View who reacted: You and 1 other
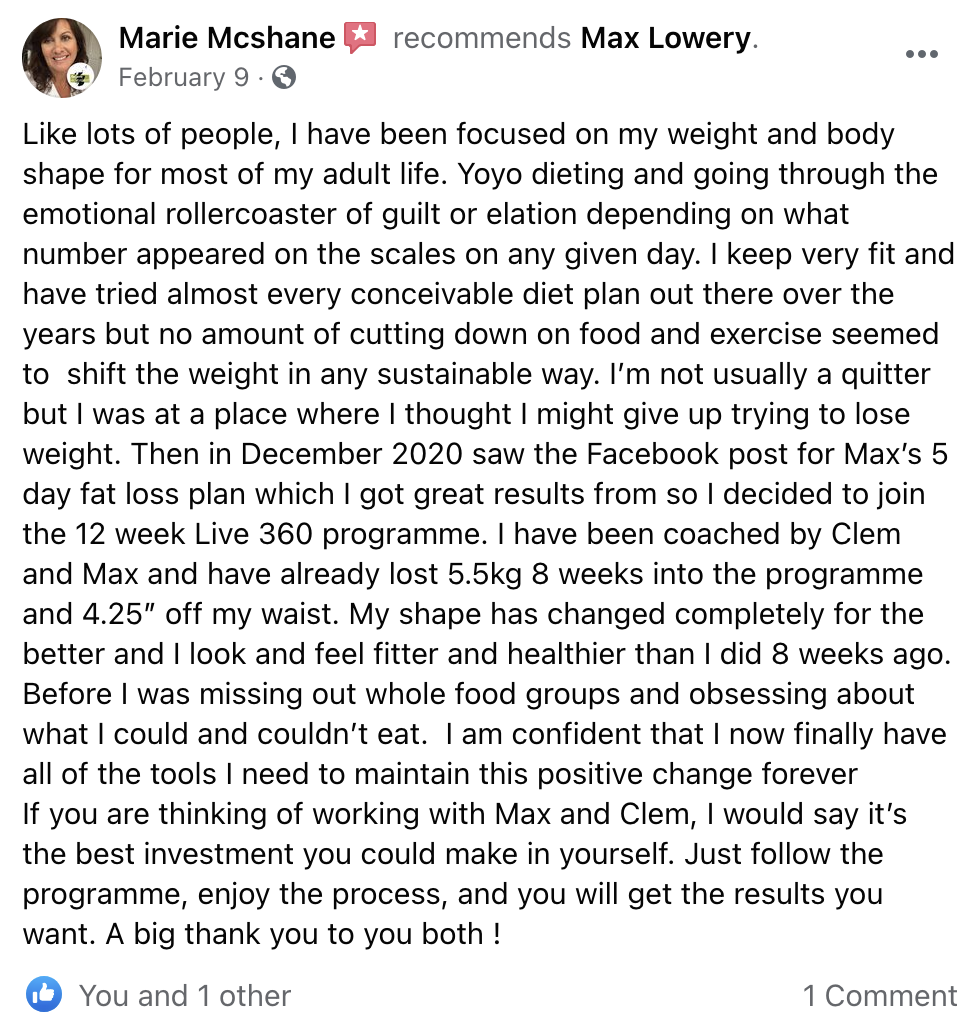The width and height of the screenshot is (980, 1022). [x=184, y=995]
